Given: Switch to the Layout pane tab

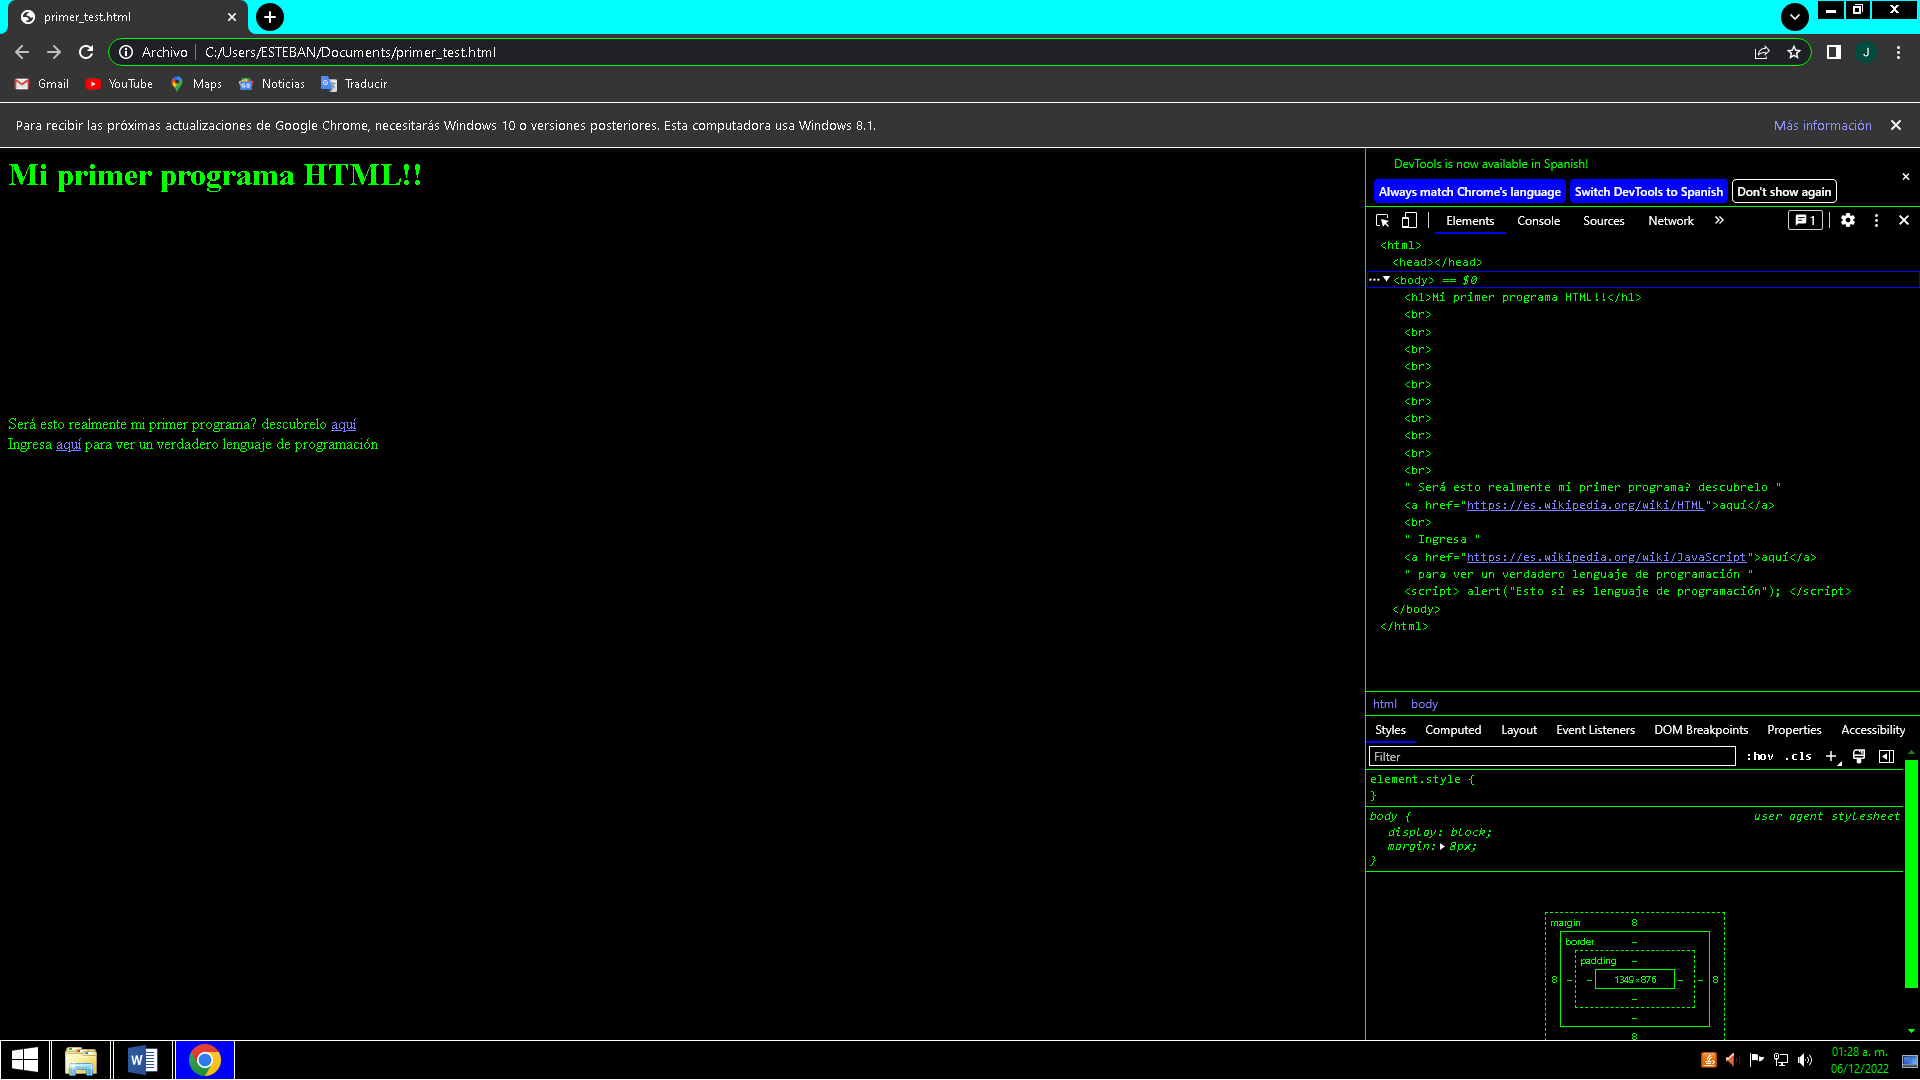Looking at the screenshot, I should [1518, 730].
